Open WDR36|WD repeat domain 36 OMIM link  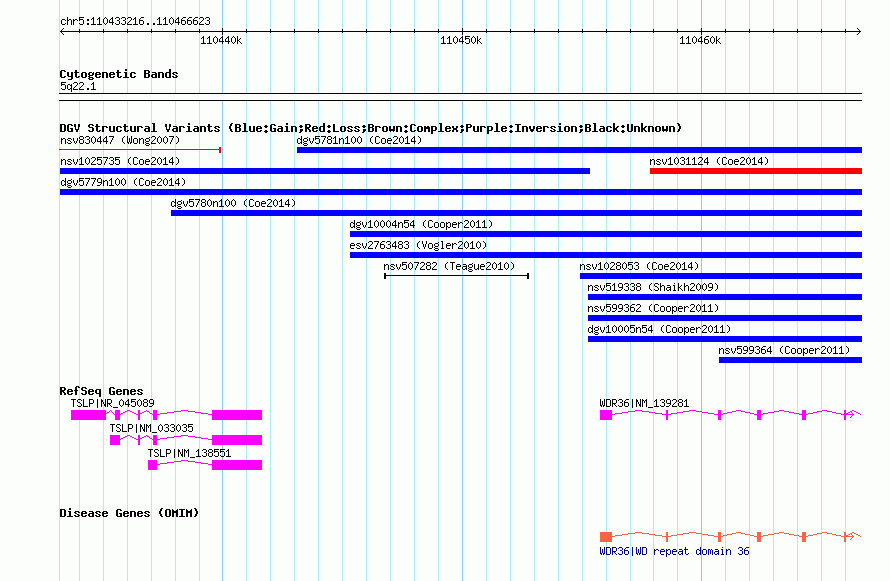[674, 551]
